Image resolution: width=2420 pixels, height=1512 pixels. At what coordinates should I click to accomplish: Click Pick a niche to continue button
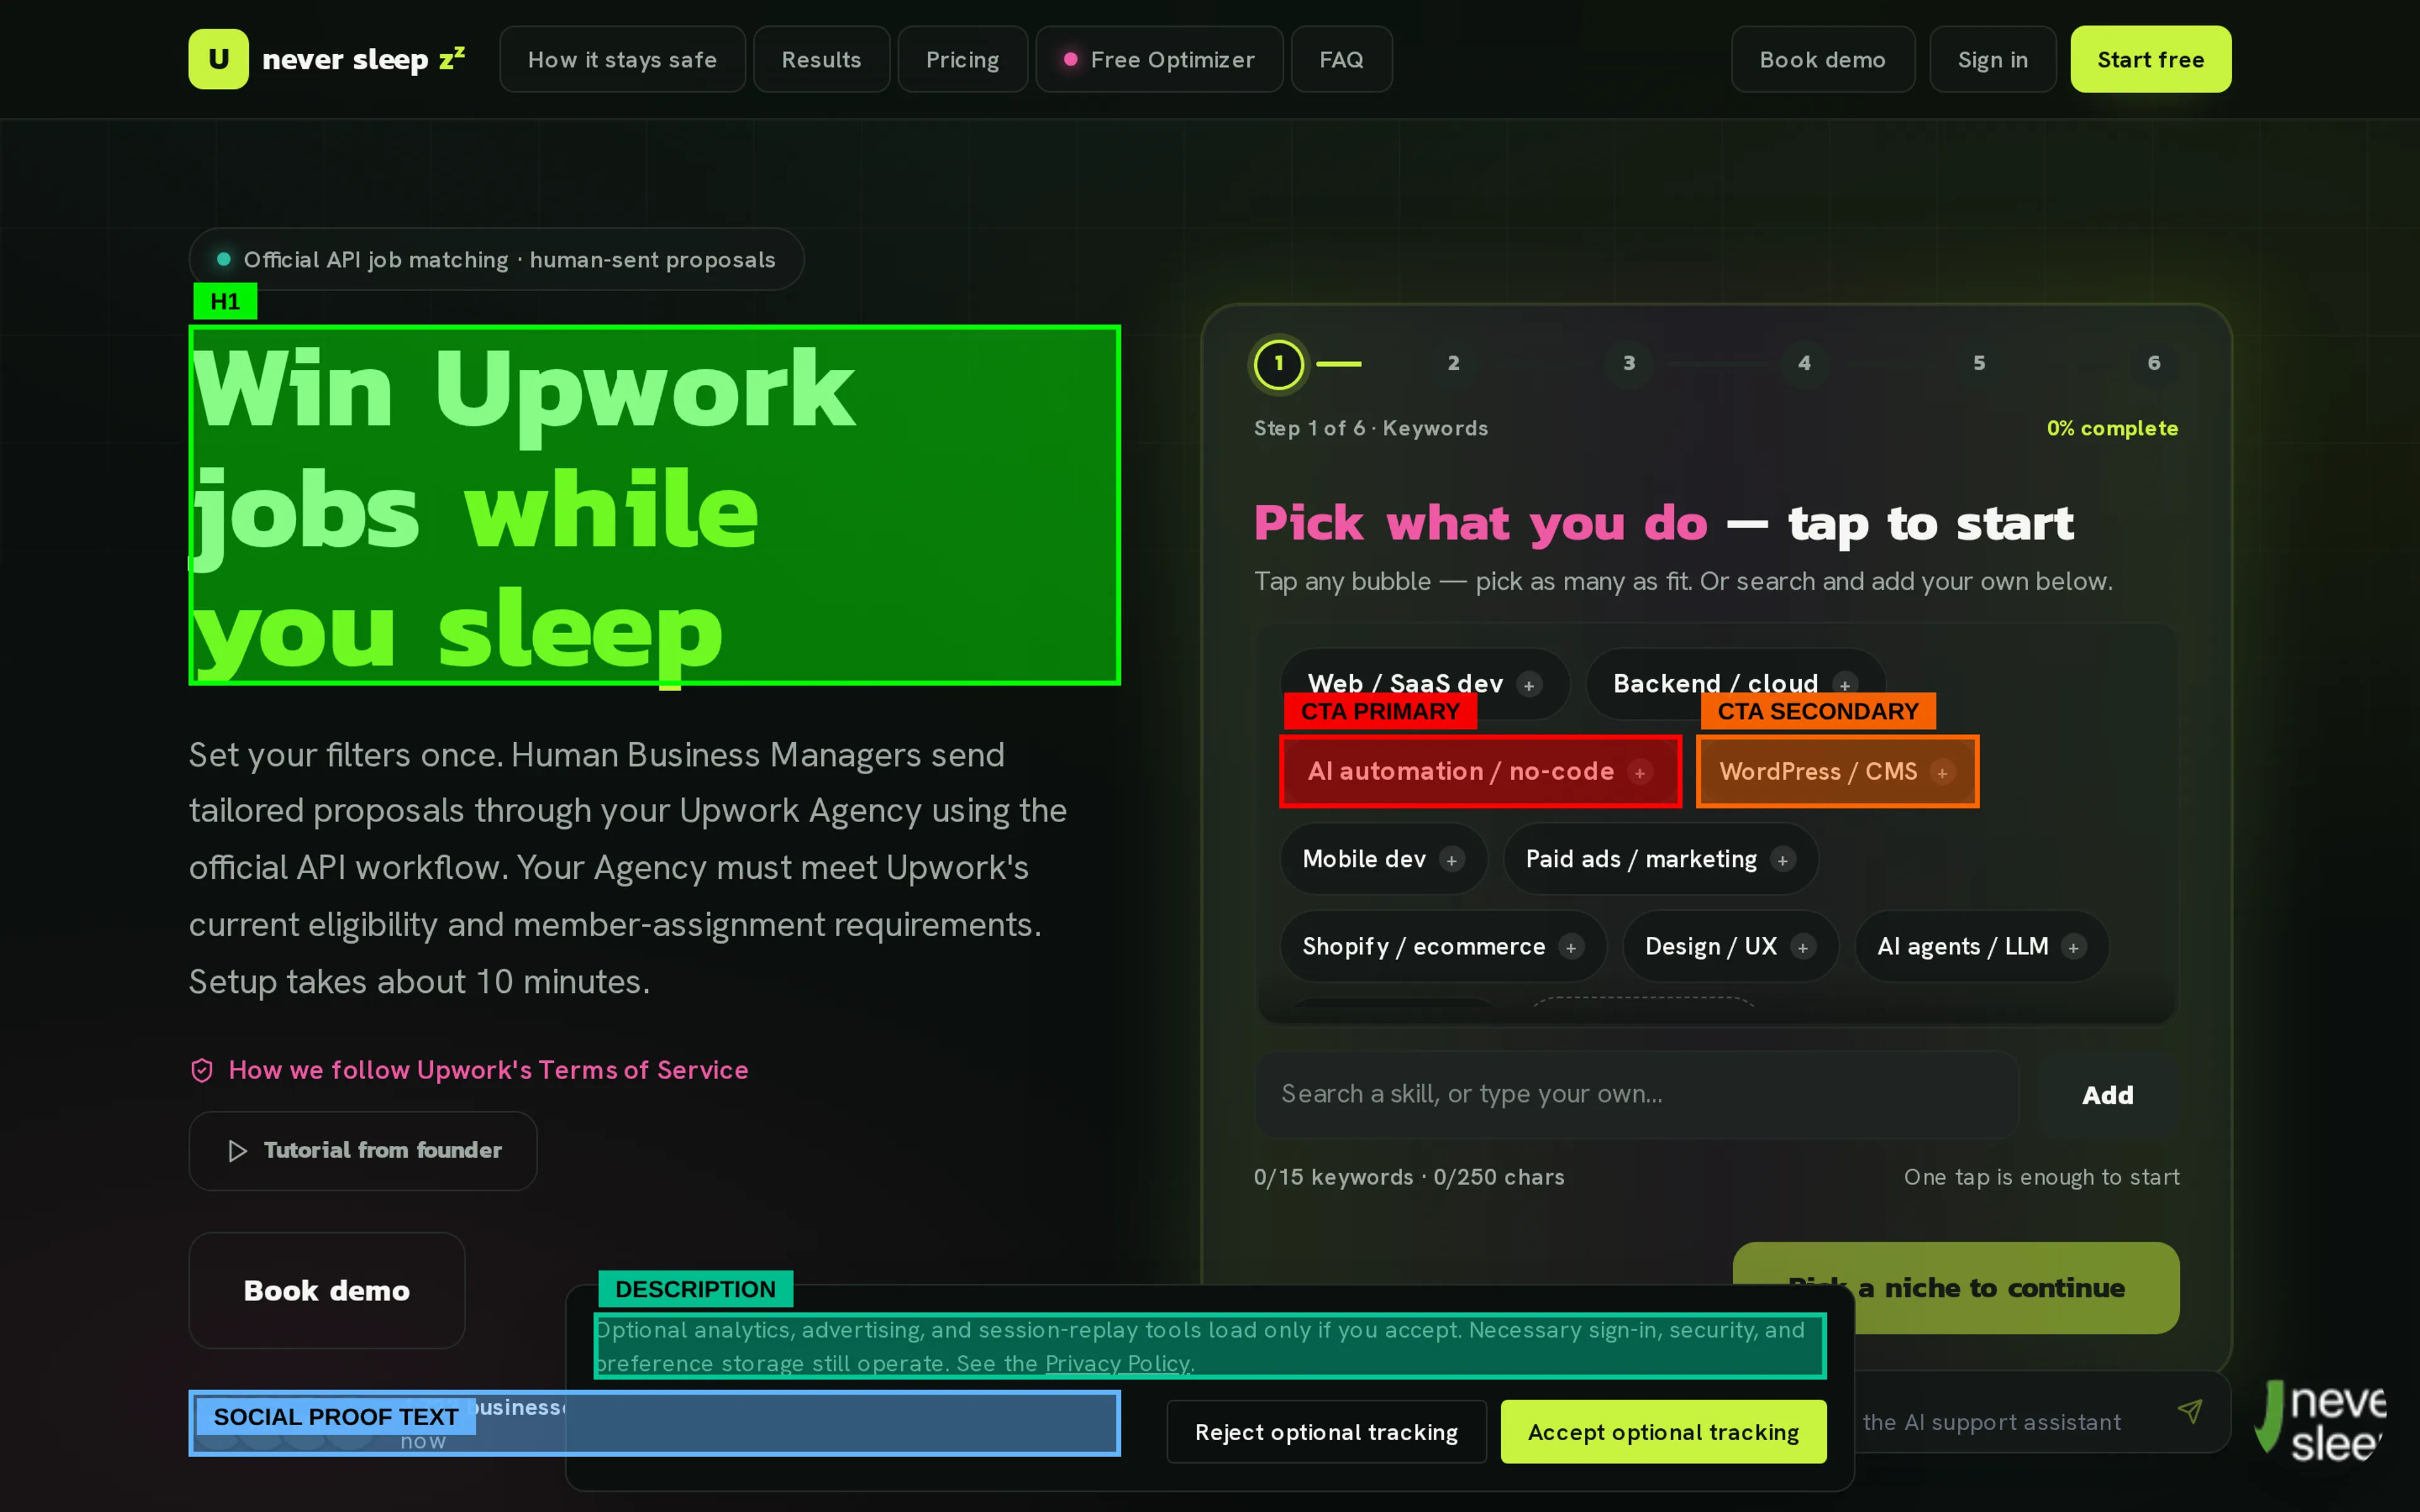(x=1955, y=1287)
